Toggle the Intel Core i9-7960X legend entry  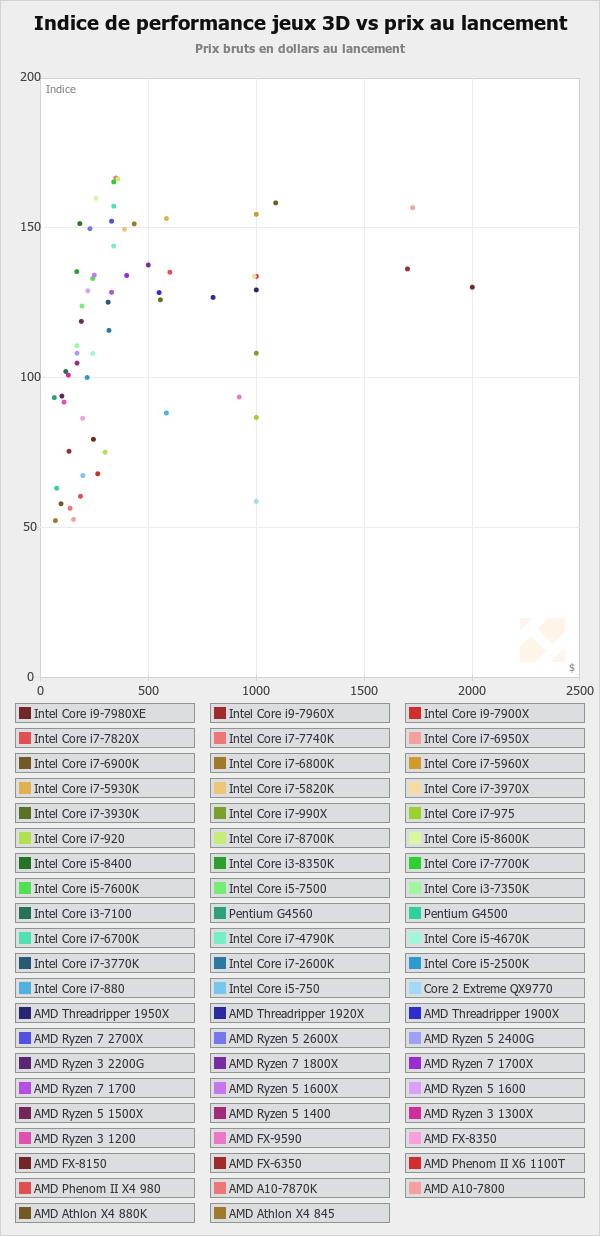pos(300,713)
